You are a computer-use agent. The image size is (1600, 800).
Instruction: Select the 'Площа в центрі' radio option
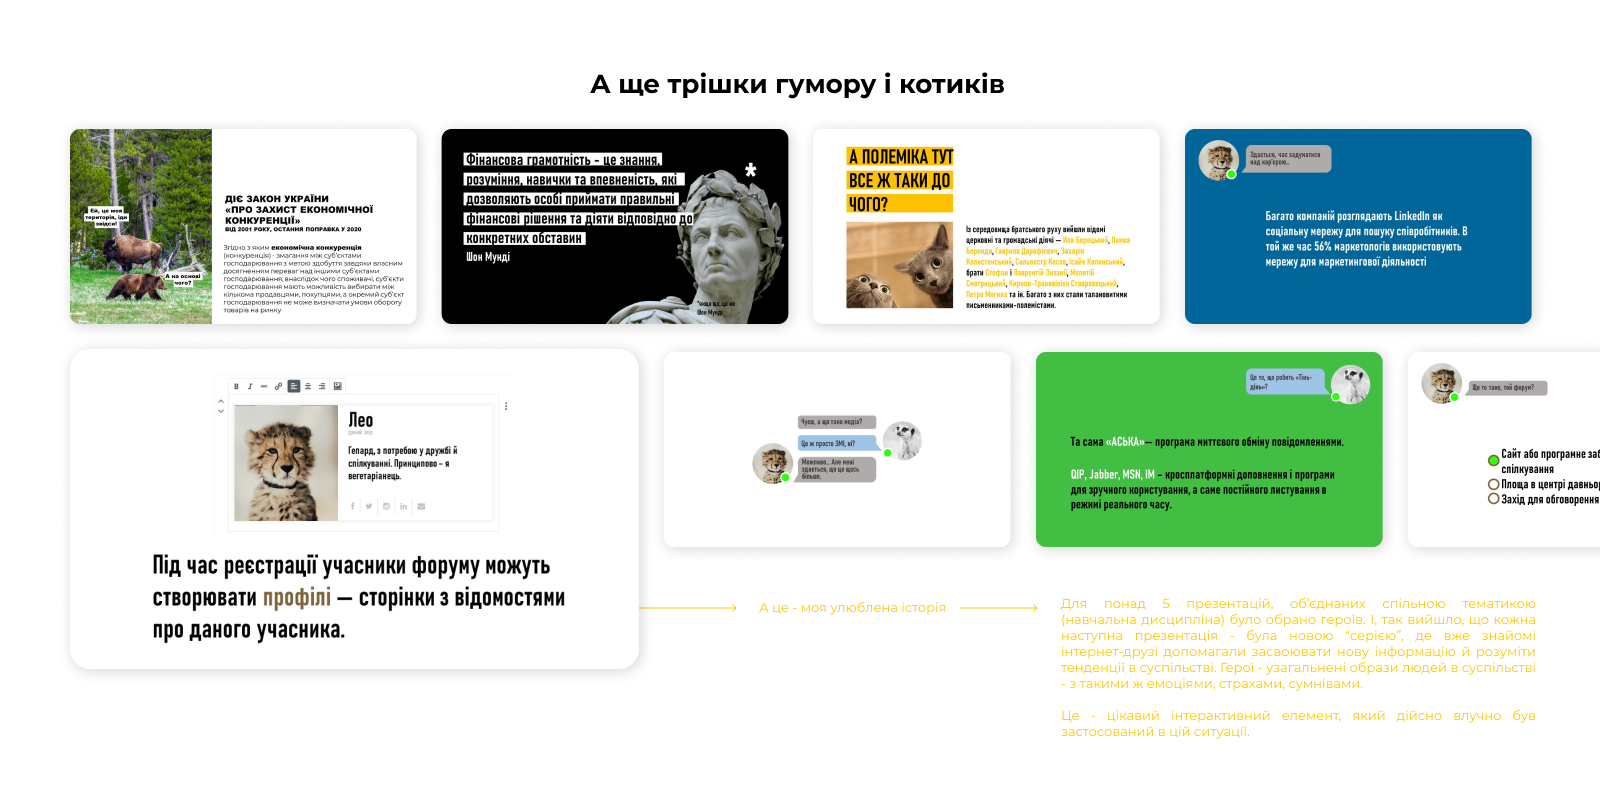pyautogui.click(x=1494, y=484)
